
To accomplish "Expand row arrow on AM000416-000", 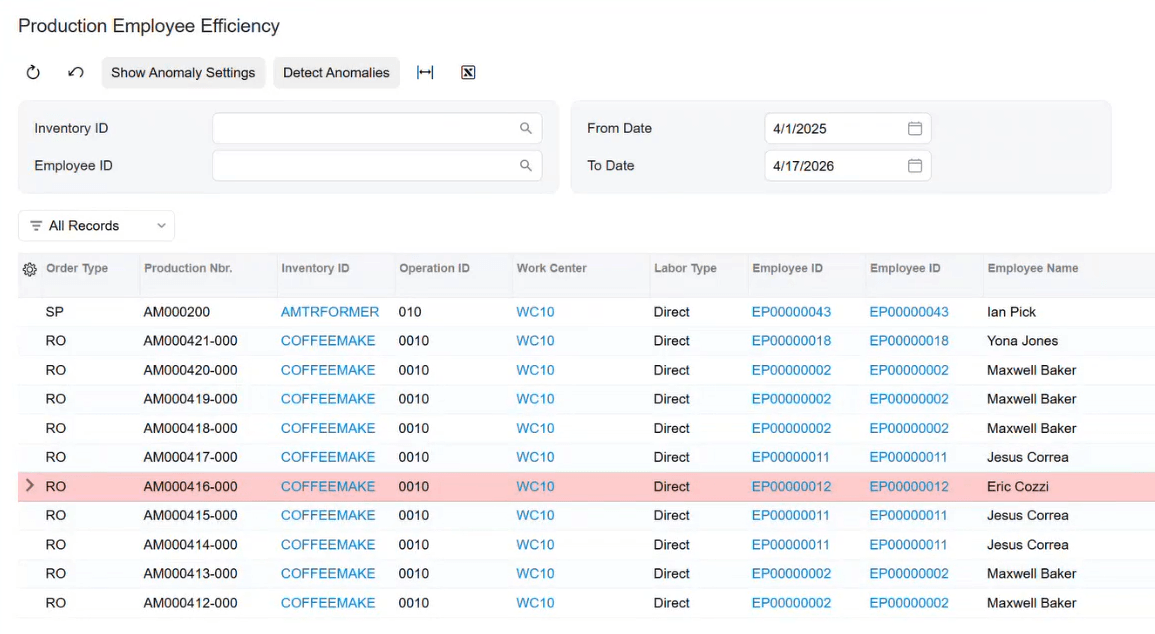I will (x=29, y=485).
